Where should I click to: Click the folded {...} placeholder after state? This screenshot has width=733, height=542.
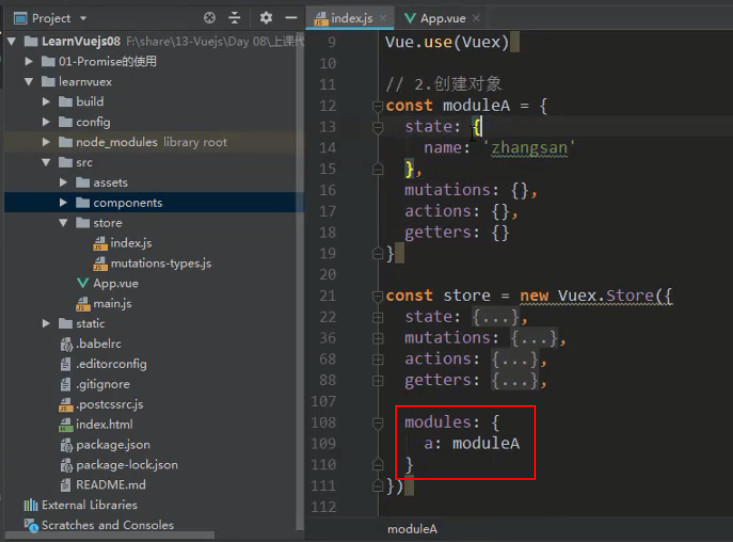(496, 317)
